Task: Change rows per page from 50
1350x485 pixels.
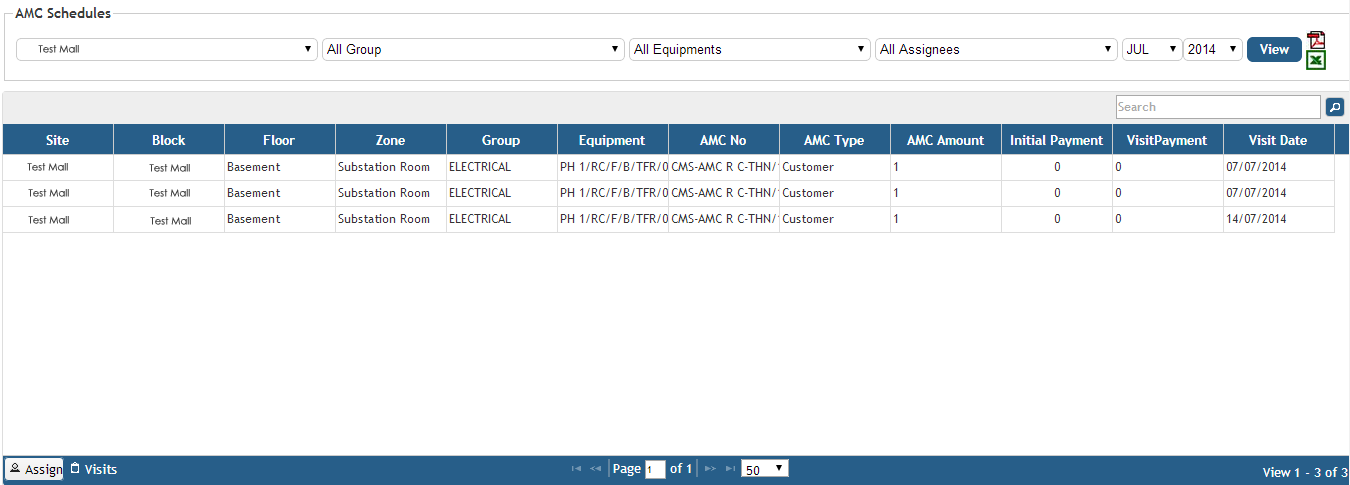Action: pyautogui.click(x=765, y=469)
